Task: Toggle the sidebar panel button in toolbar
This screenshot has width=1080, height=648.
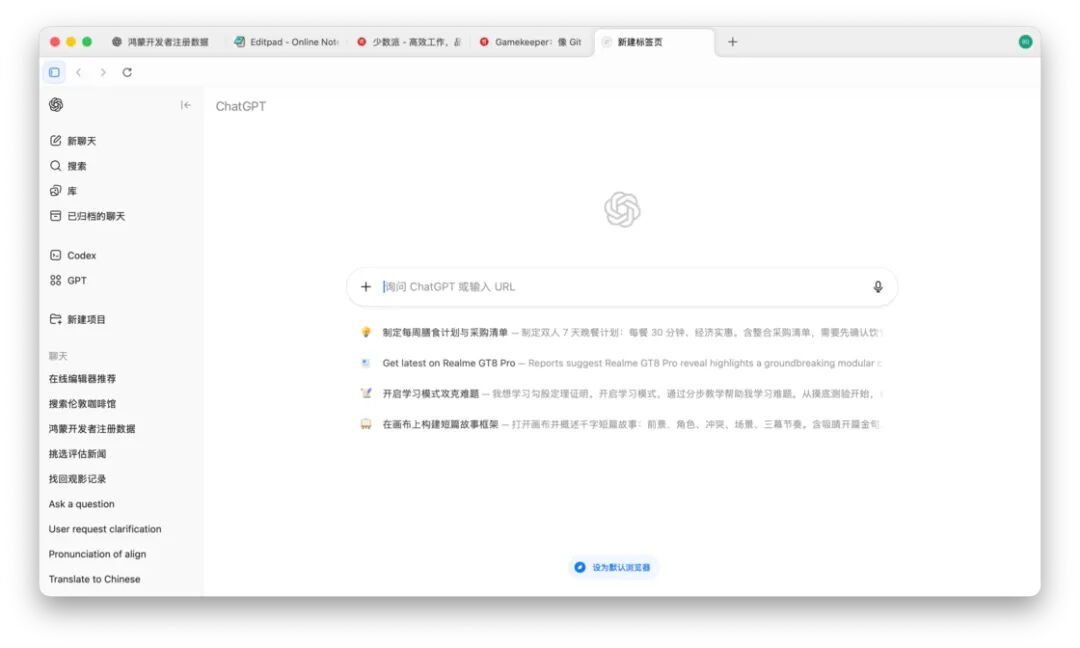Action: tap(54, 72)
